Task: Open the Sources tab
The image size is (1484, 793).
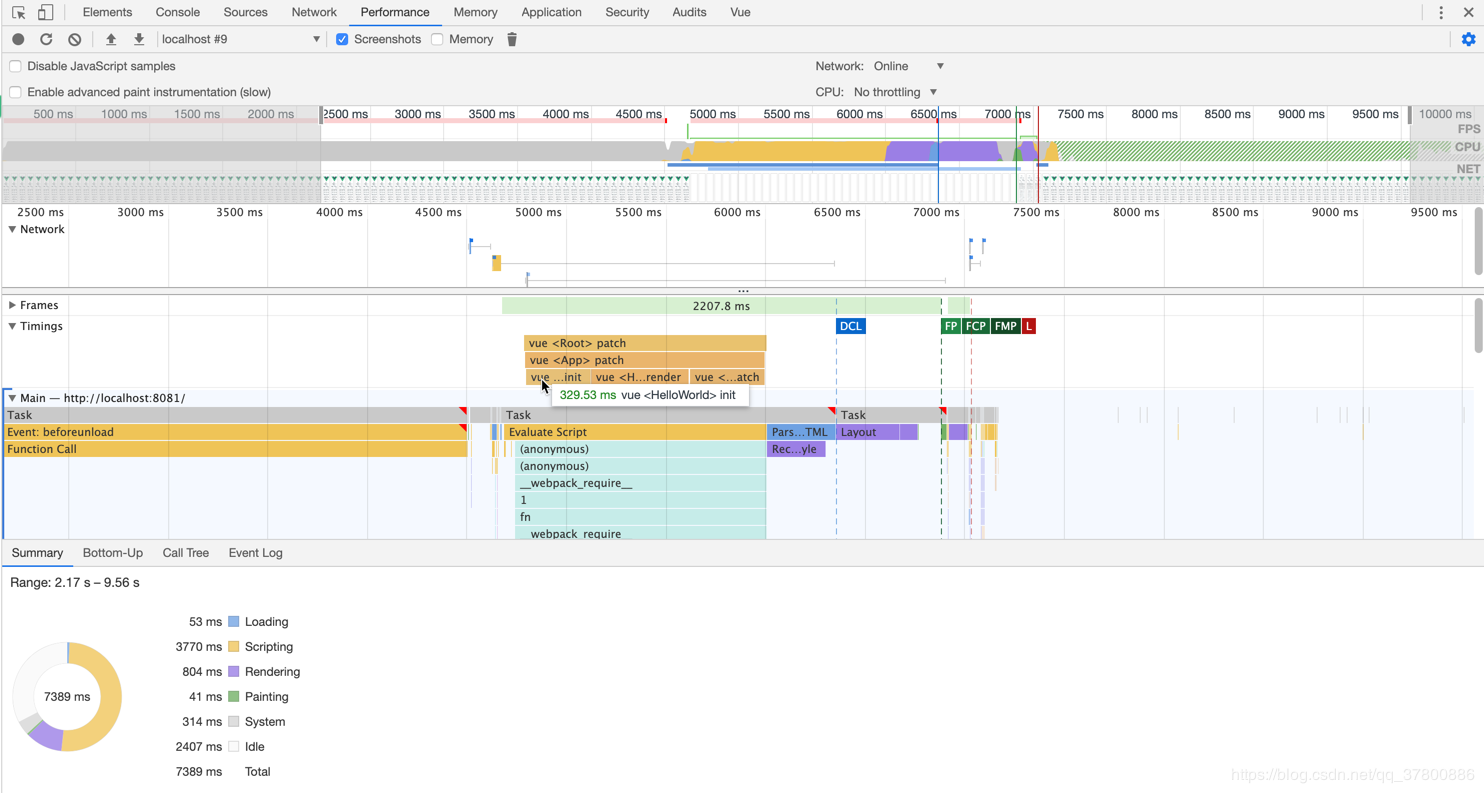Action: click(x=245, y=12)
